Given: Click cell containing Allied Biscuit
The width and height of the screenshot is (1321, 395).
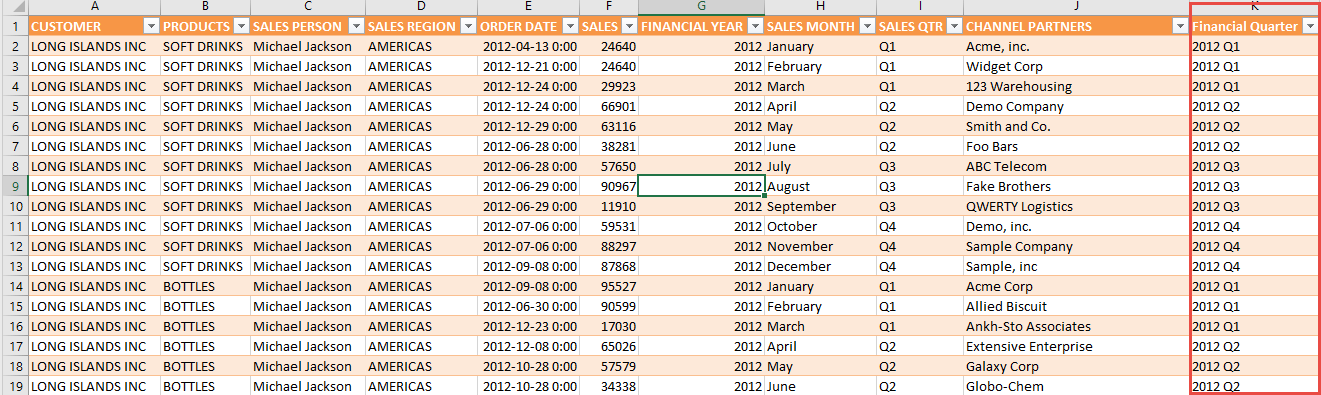Looking at the screenshot, I should 1077,306.
